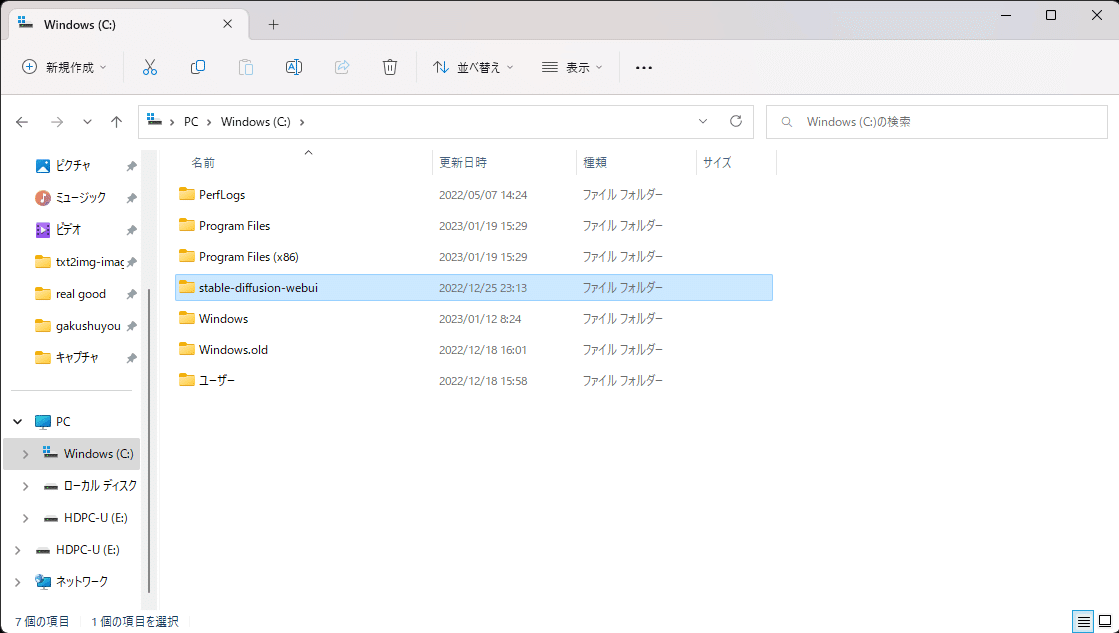Click the 7 個の項目 status text
Viewport: 1119px width, 633px height.
tap(42, 622)
